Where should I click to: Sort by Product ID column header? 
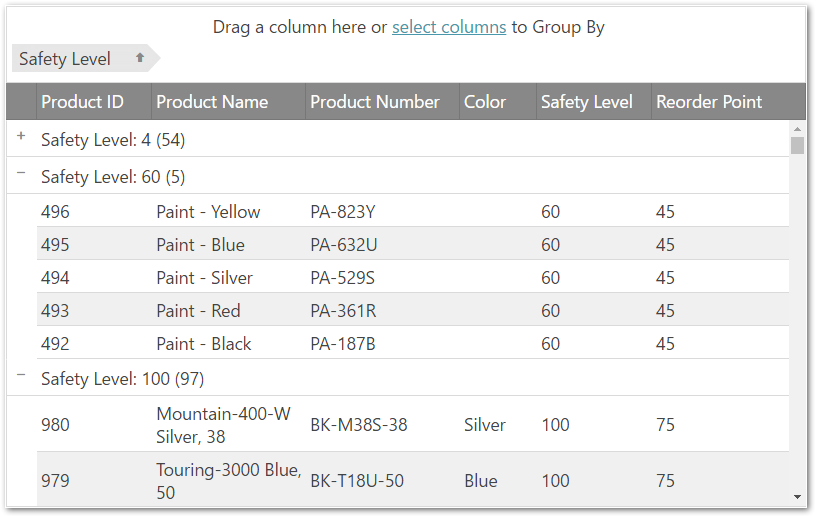click(x=82, y=102)
